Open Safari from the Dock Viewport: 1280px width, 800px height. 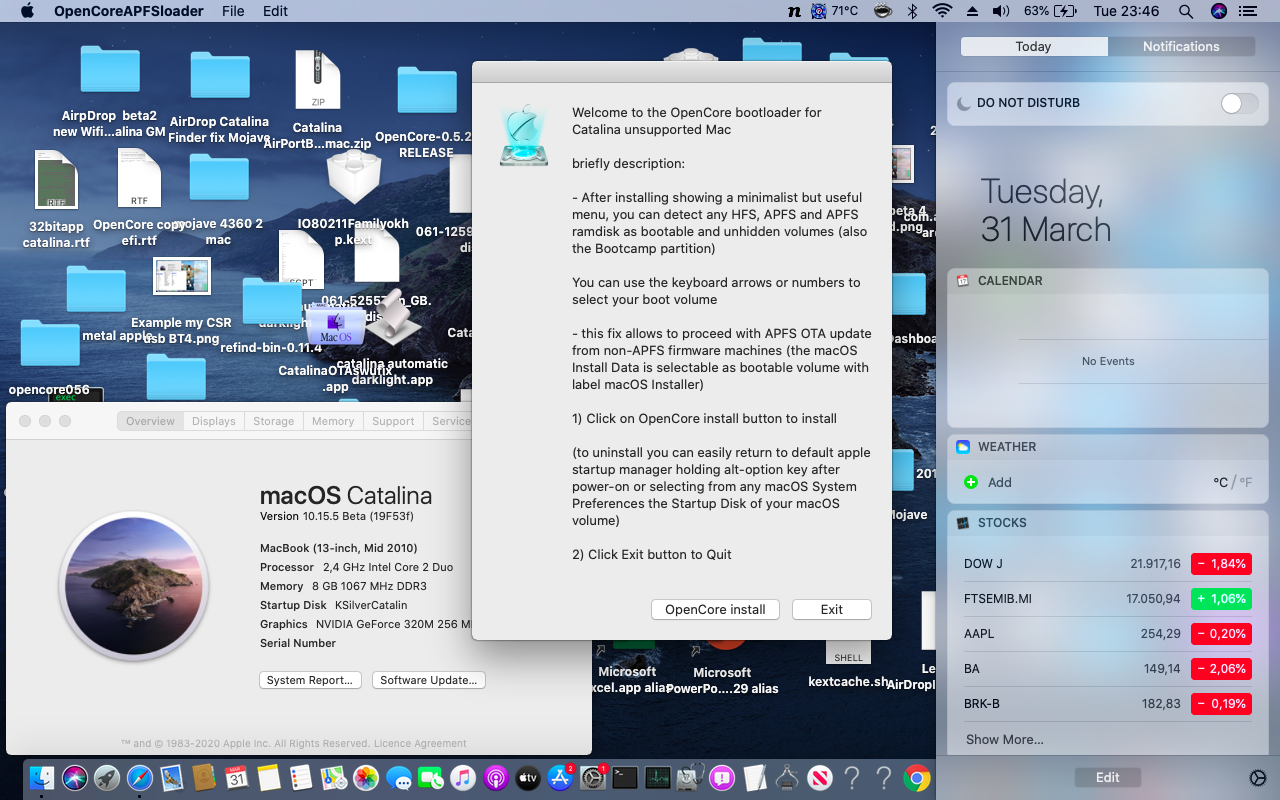(139, 777)
